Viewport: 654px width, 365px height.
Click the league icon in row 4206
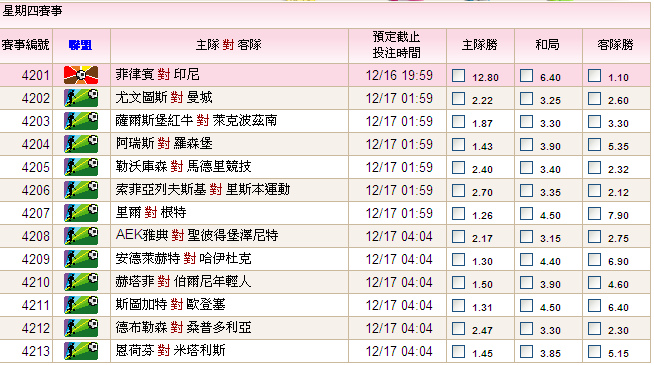click(x=81, y=190)
